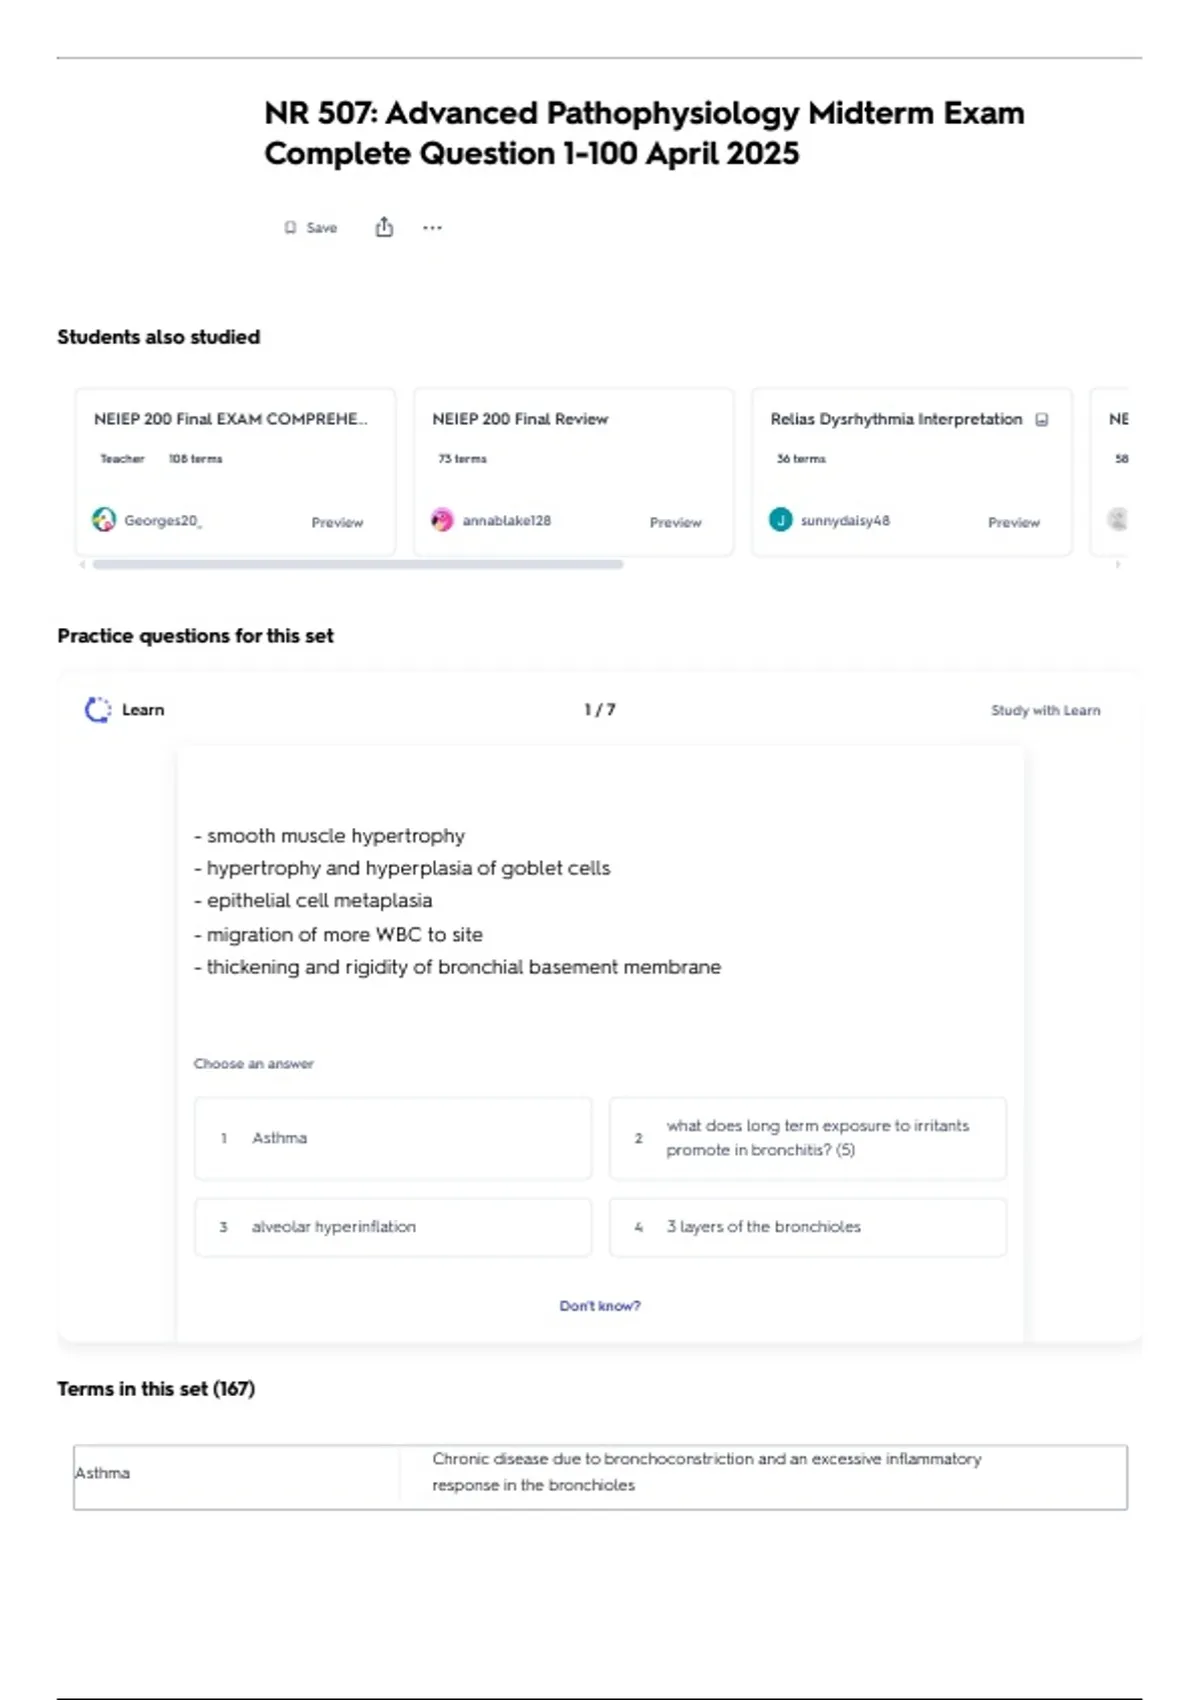Click sunnydaisy48 profile avatar
Image resolution: width=1200 pixels, height=1700 pixels.
(x=781, y=520)
